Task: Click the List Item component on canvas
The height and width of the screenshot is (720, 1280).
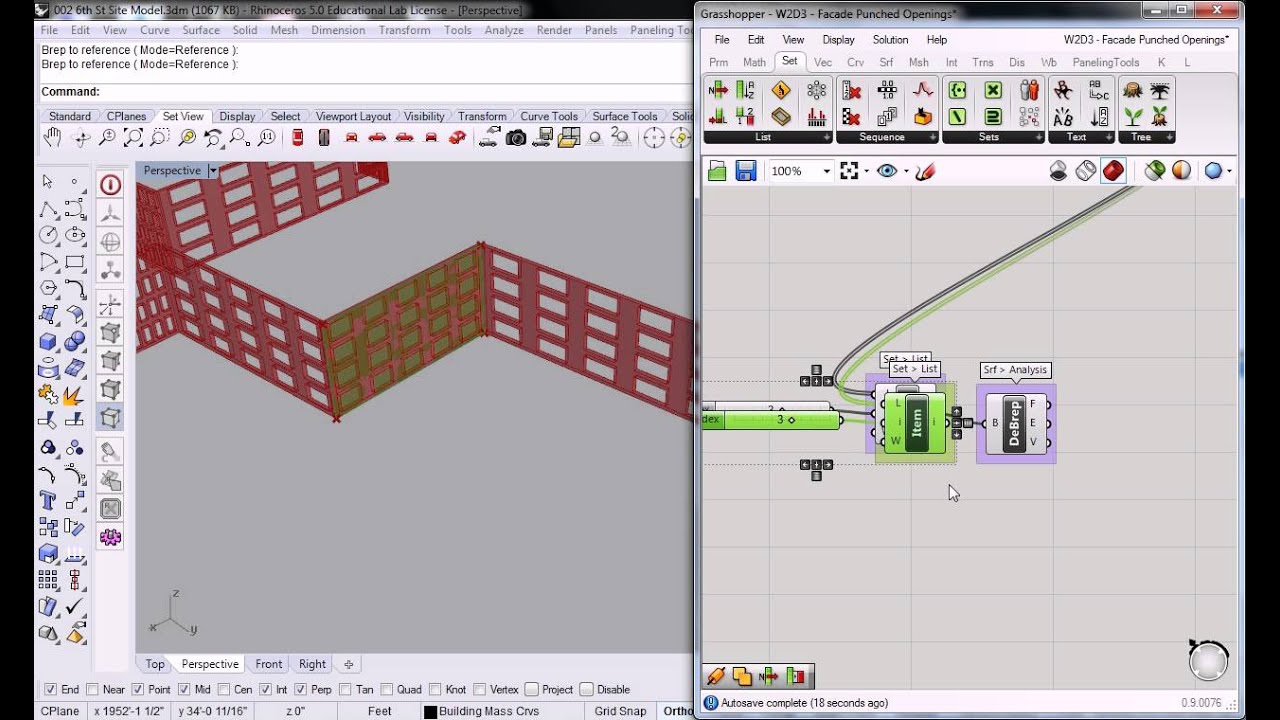Action: click(x=916, y=424)
